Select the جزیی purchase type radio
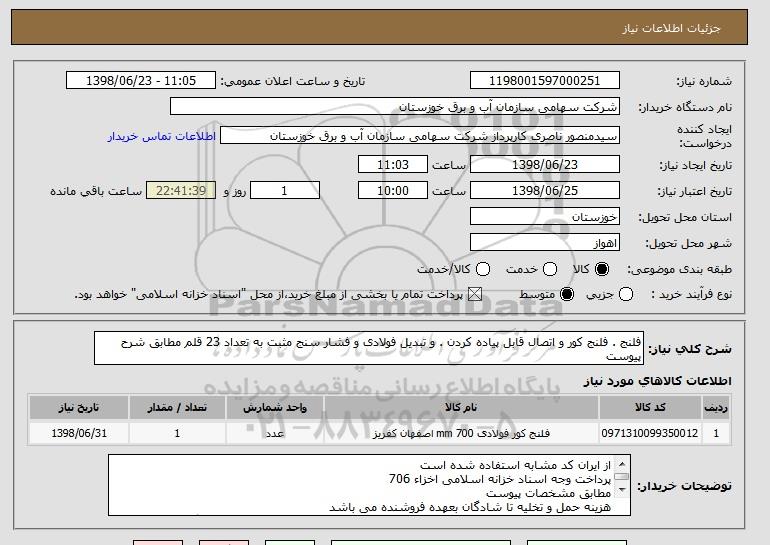 [626, 294]
